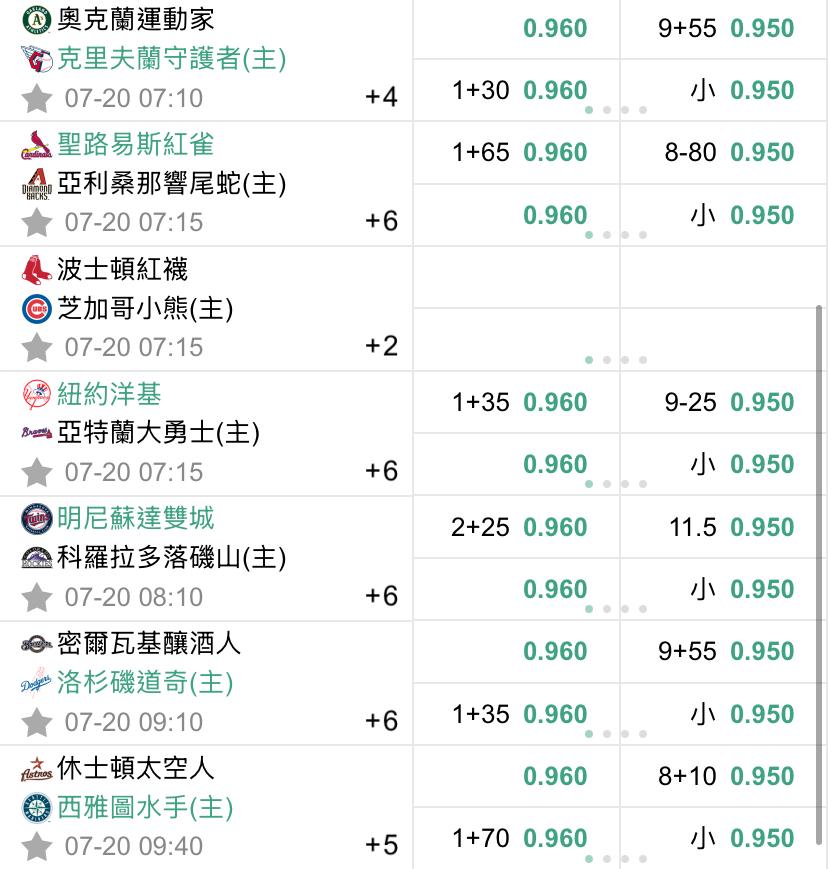Click the Oakland Athletics team logo
The image size is (828, 869).
click(x=36, y=20)
